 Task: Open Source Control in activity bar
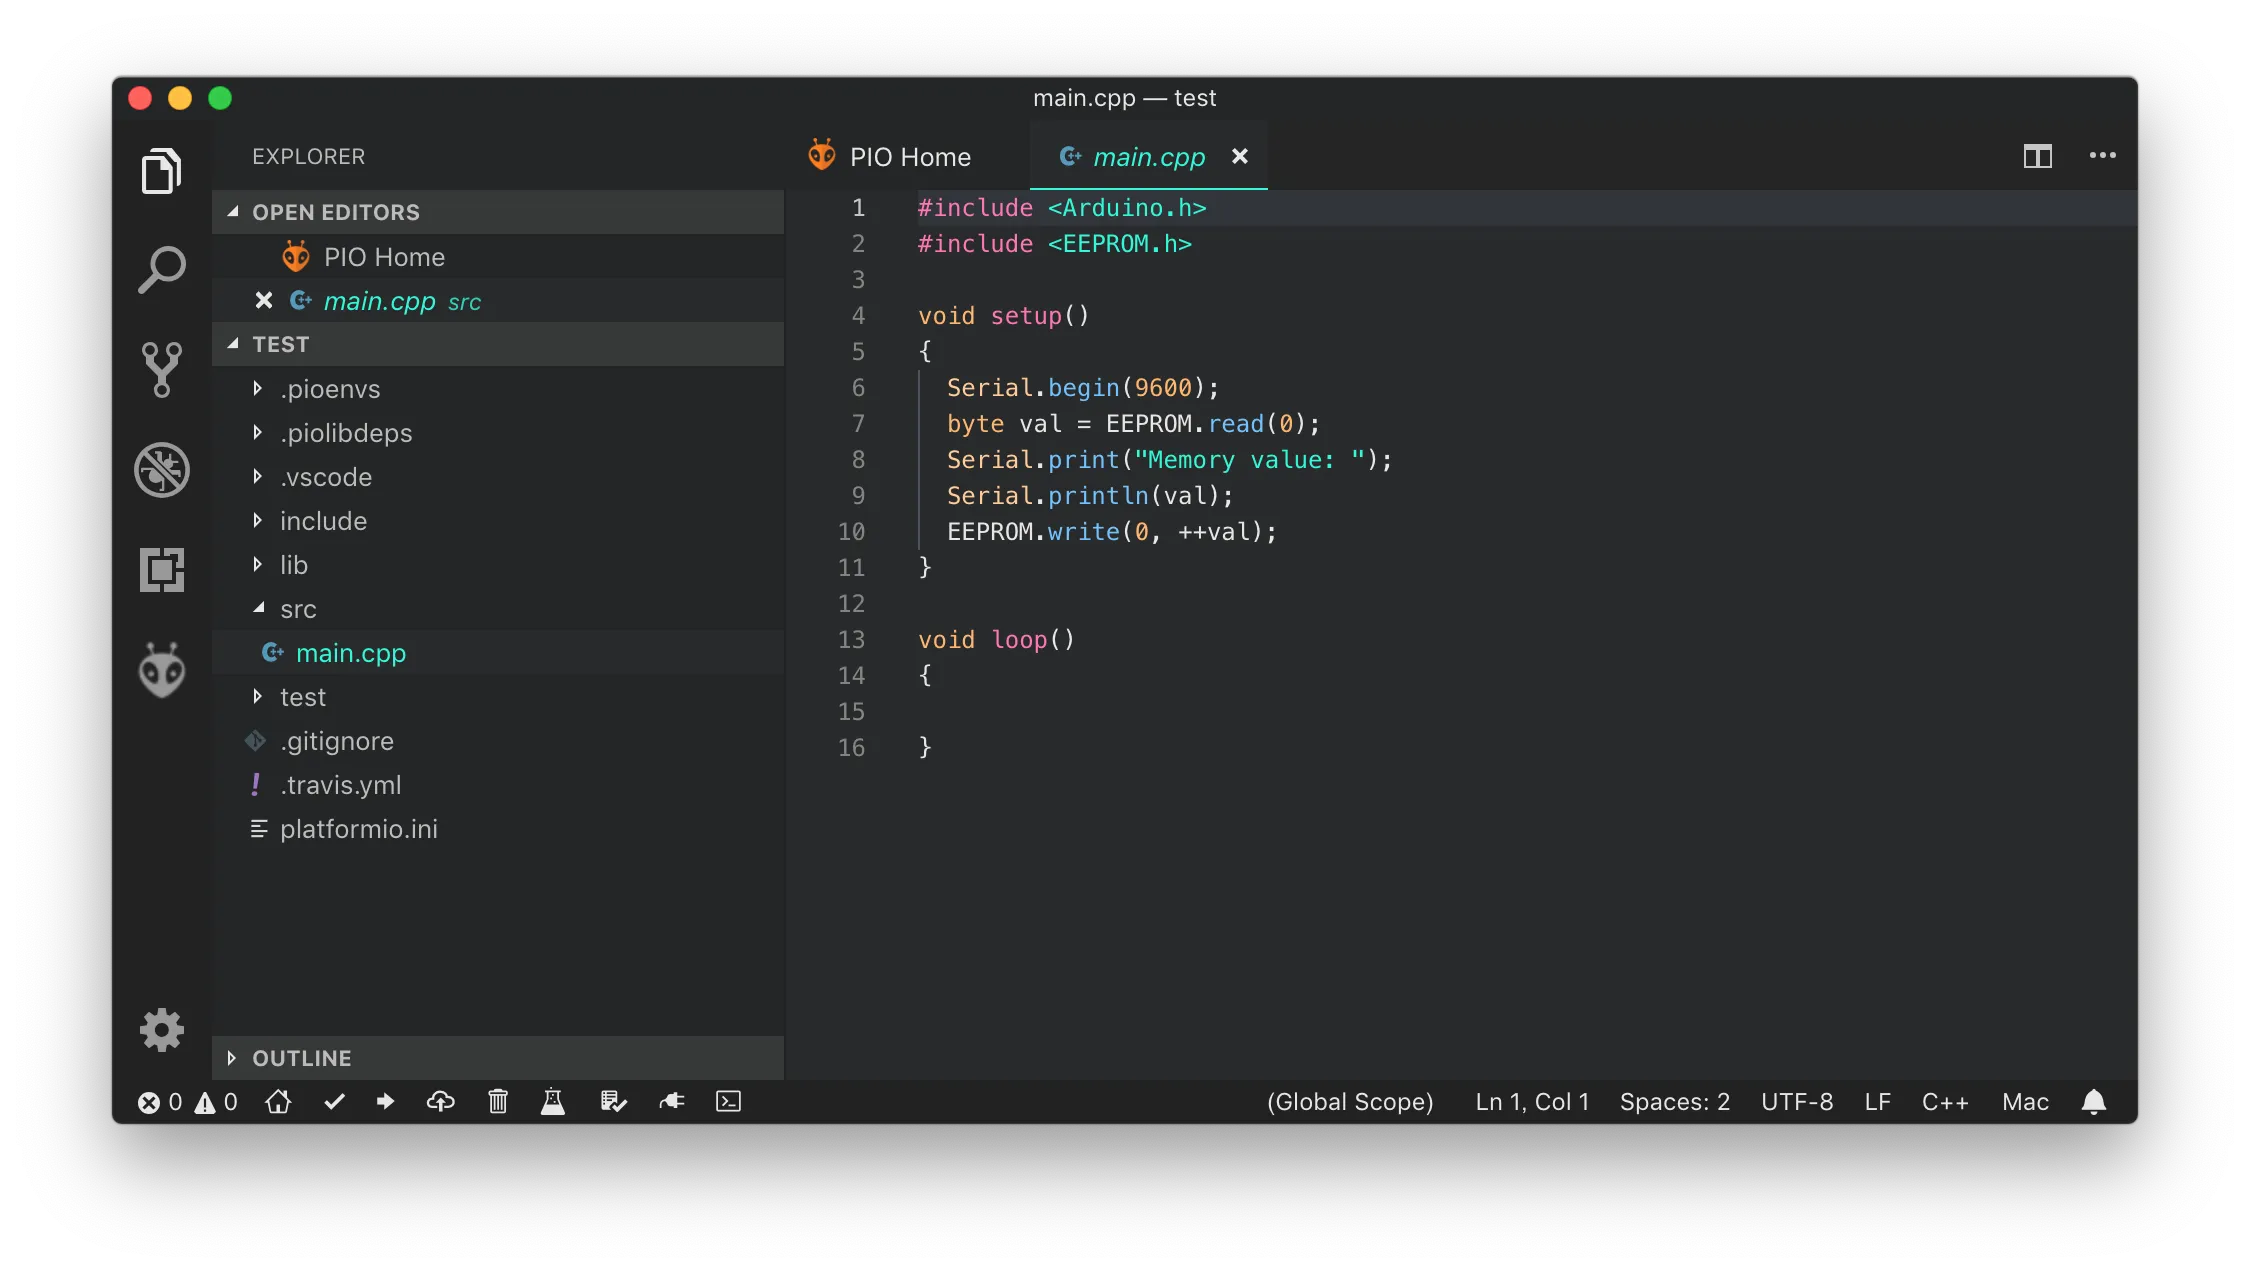pos(161,370)
